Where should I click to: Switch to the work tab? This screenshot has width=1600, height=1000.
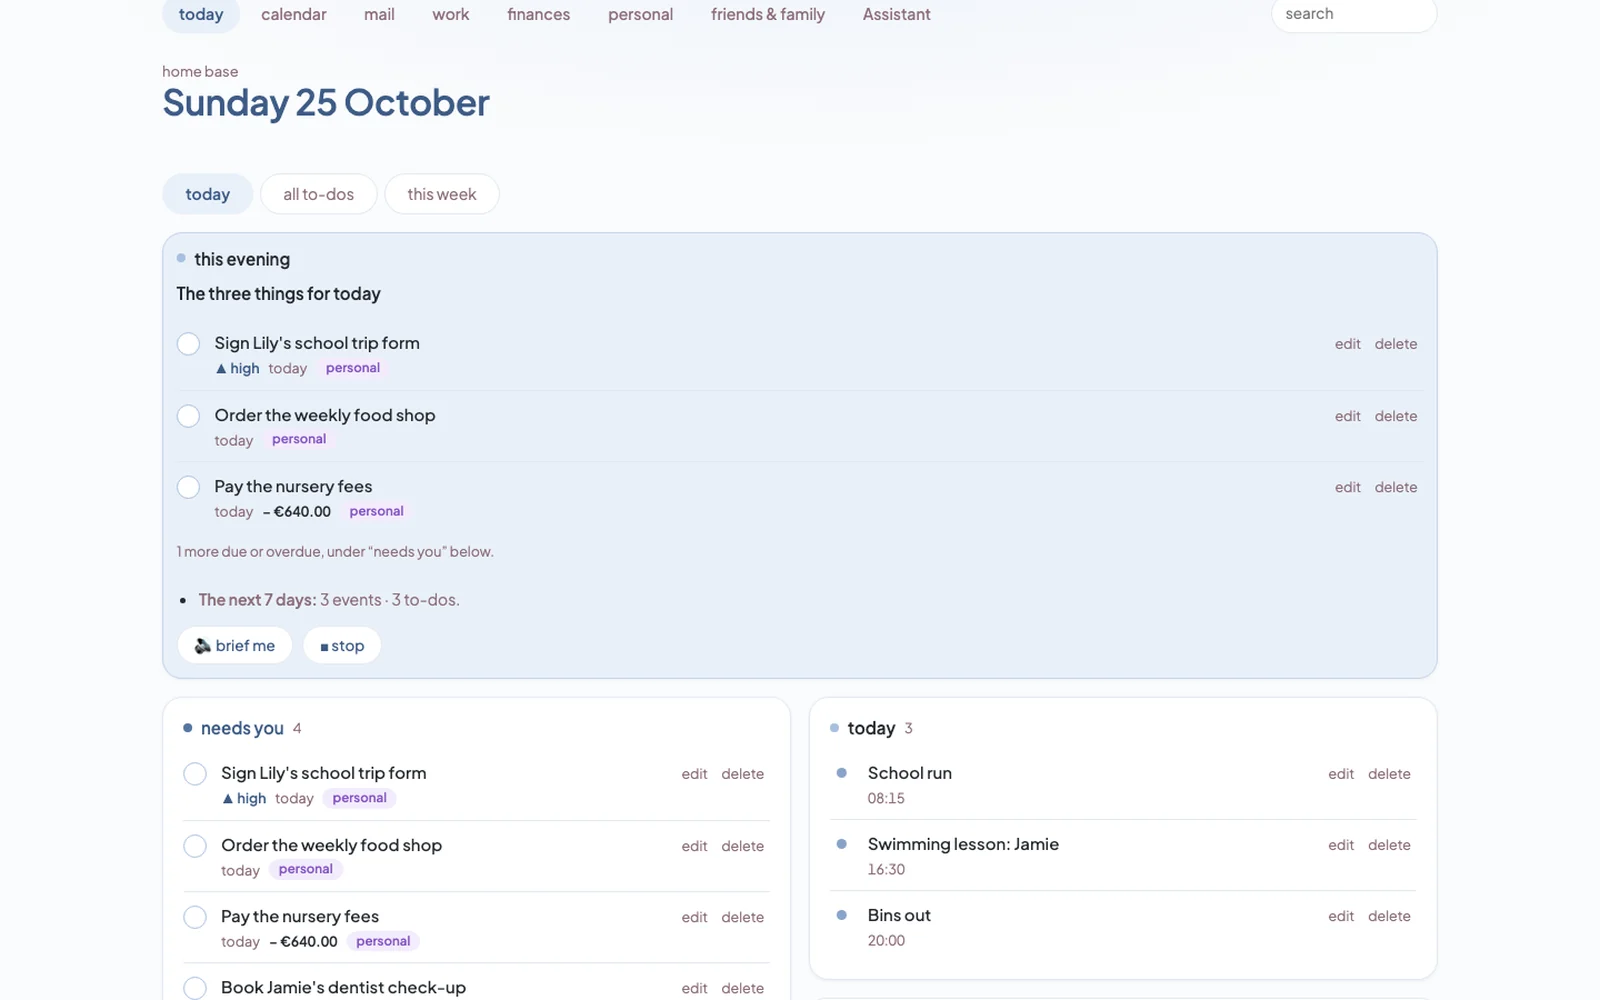coord(450,14)
